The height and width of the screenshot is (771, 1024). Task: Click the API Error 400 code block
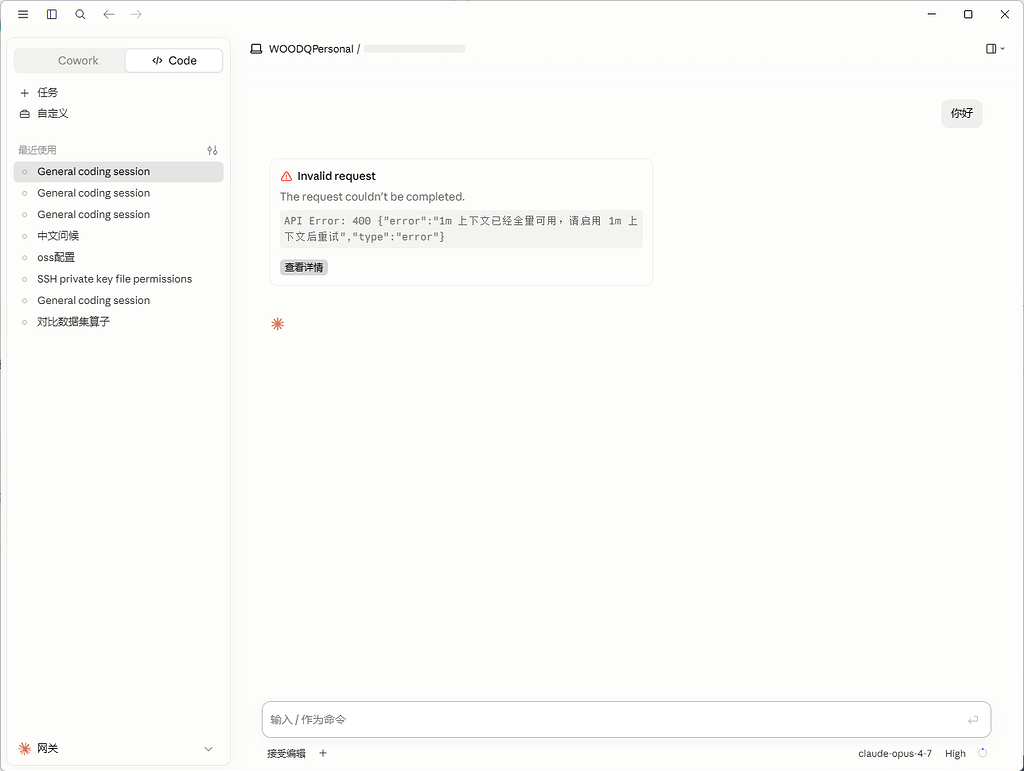click(461, 229)
